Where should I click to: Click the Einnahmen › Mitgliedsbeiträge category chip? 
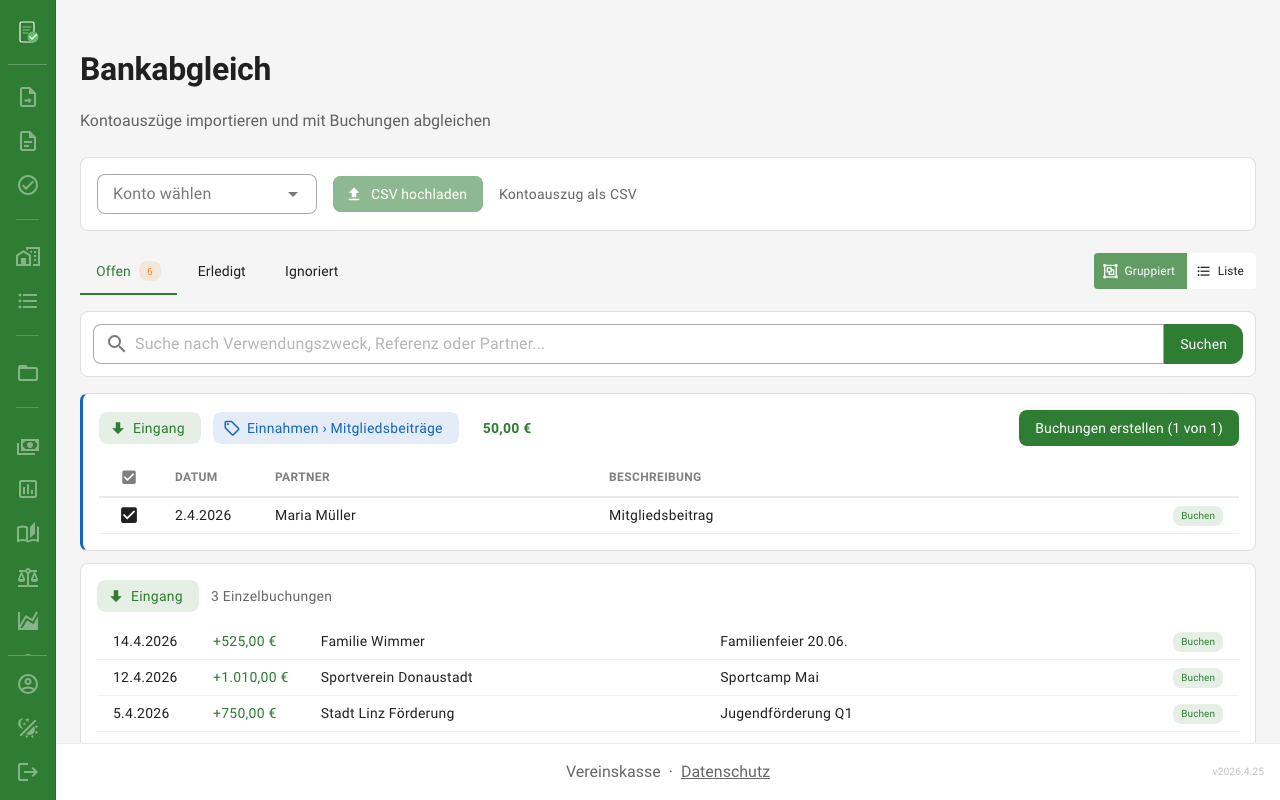coord(335,428)
